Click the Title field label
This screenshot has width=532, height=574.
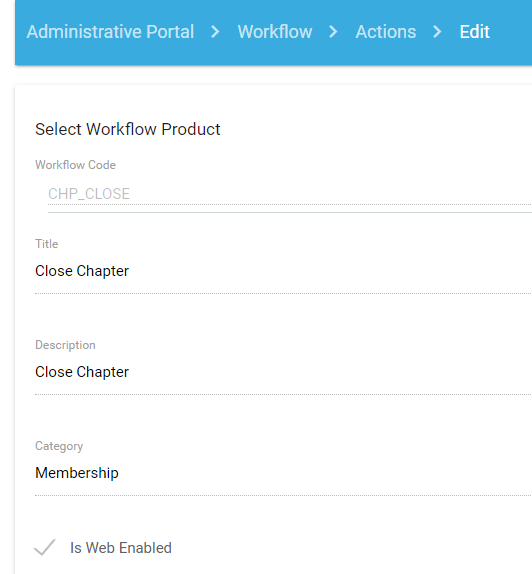46,244
